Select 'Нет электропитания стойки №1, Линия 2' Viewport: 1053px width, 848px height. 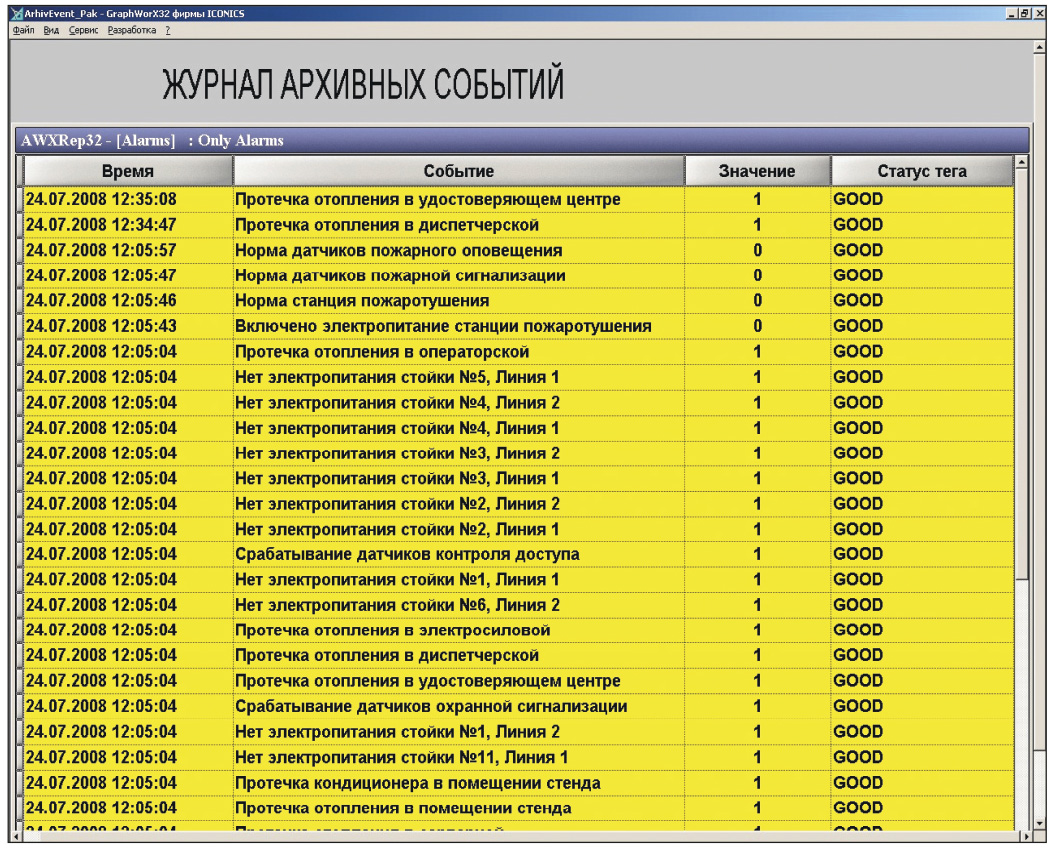point(397,733)
